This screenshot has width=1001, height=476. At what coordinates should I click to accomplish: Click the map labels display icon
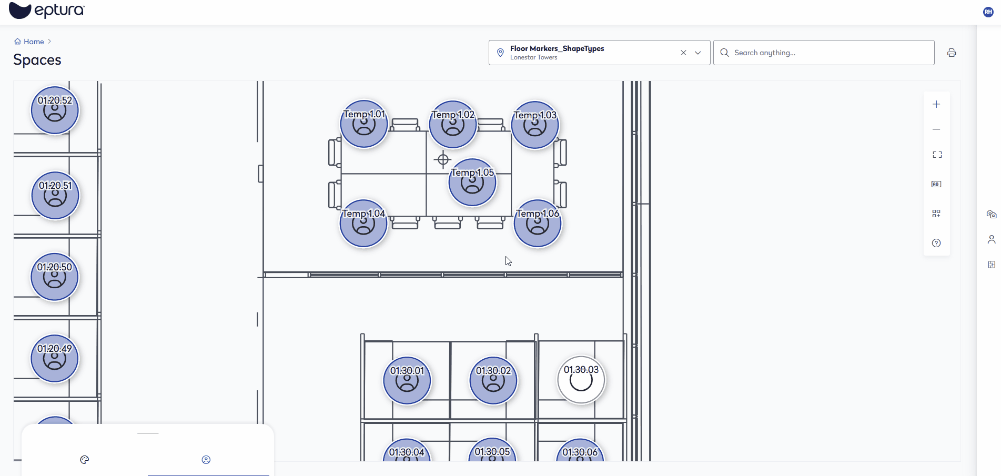(x=937, y=184)
